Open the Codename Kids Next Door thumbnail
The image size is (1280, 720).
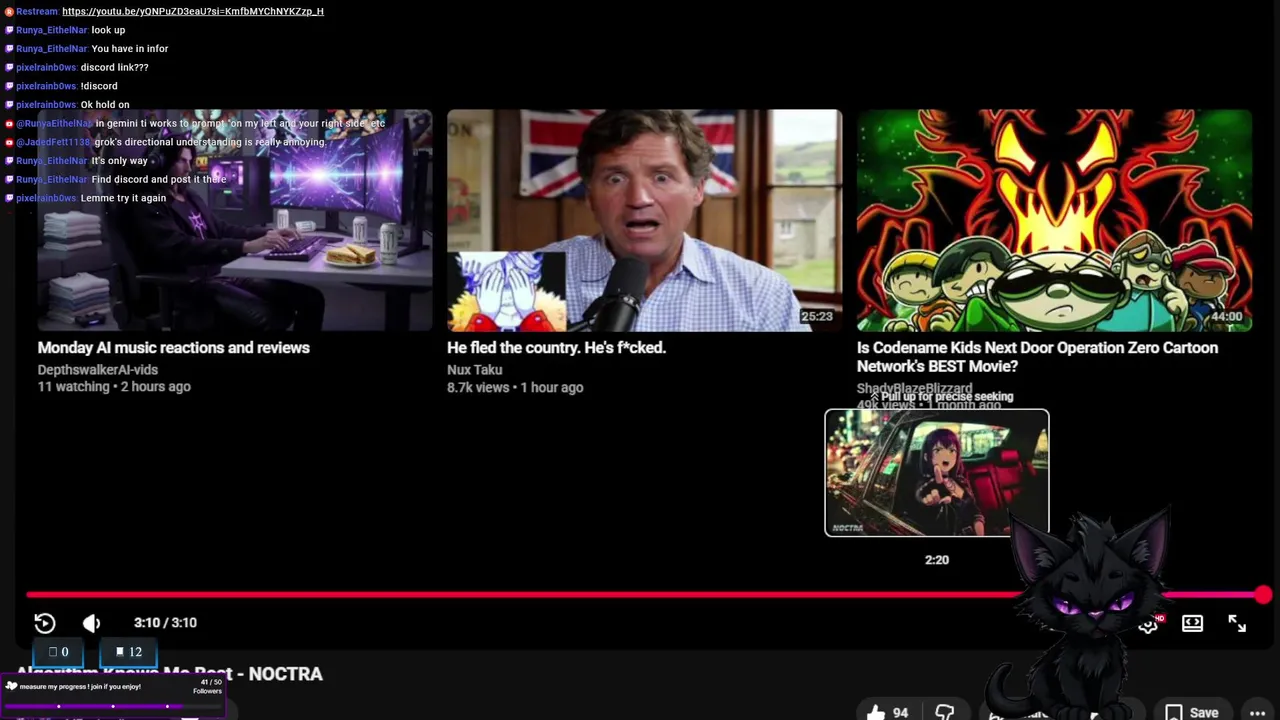[1054, 220]
